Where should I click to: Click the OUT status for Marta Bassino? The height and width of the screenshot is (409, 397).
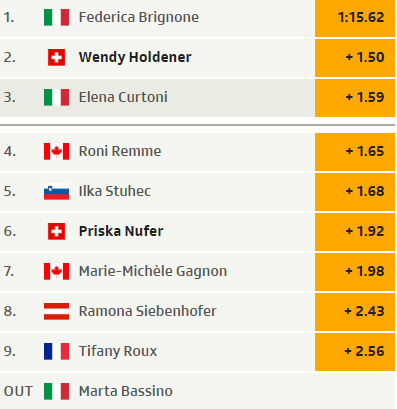18,391
